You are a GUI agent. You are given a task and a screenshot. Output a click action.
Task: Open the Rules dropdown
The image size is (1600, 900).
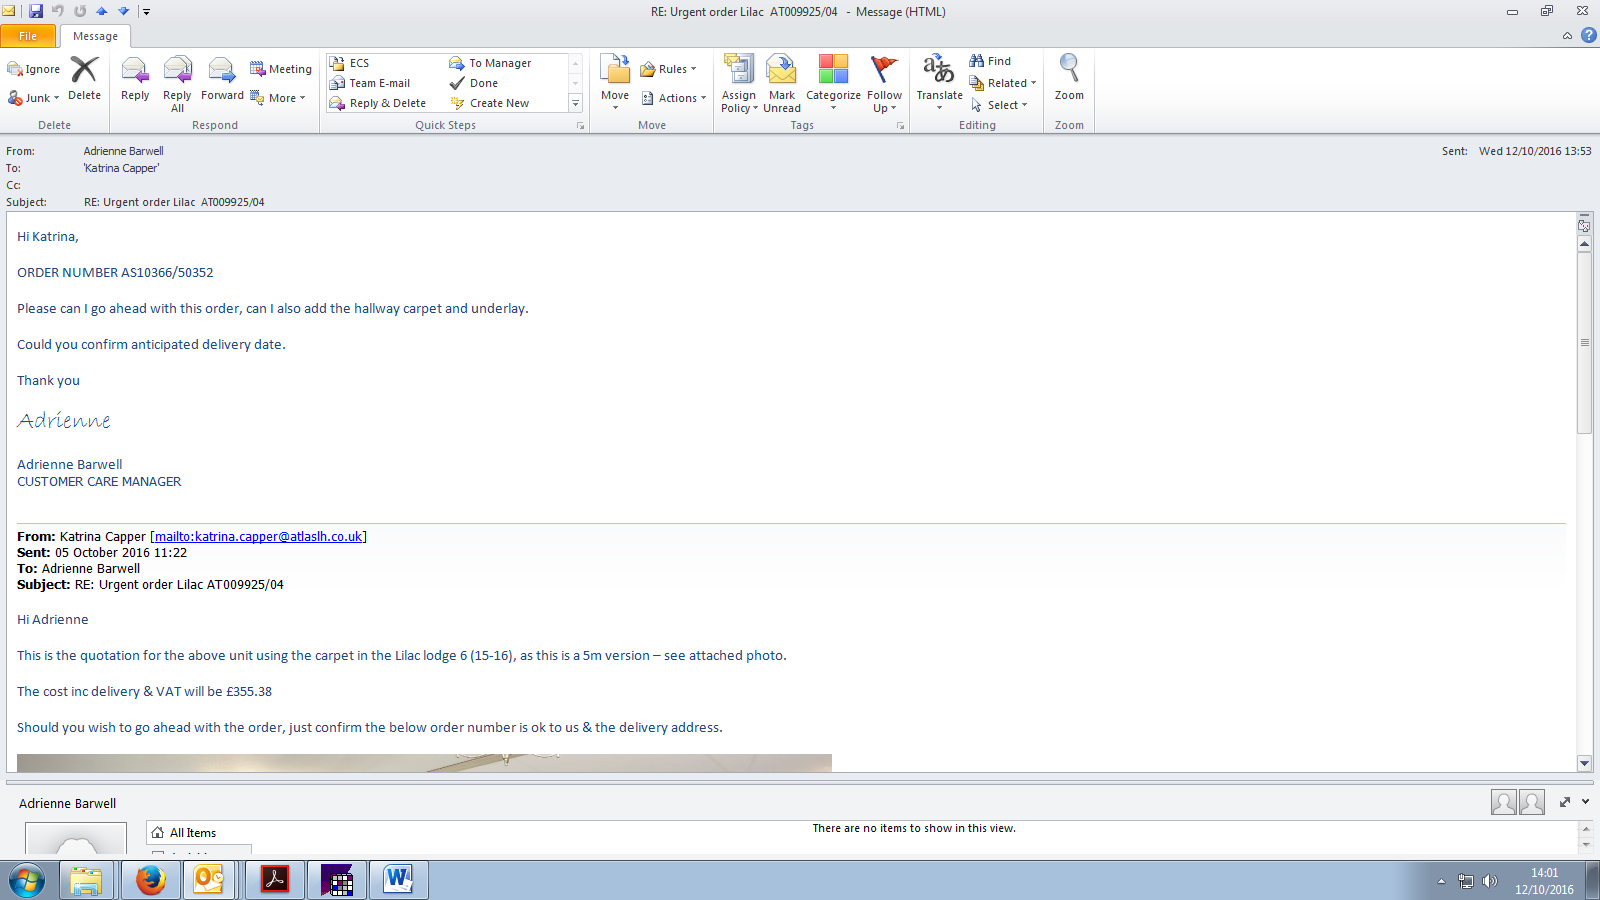(669, 69)
